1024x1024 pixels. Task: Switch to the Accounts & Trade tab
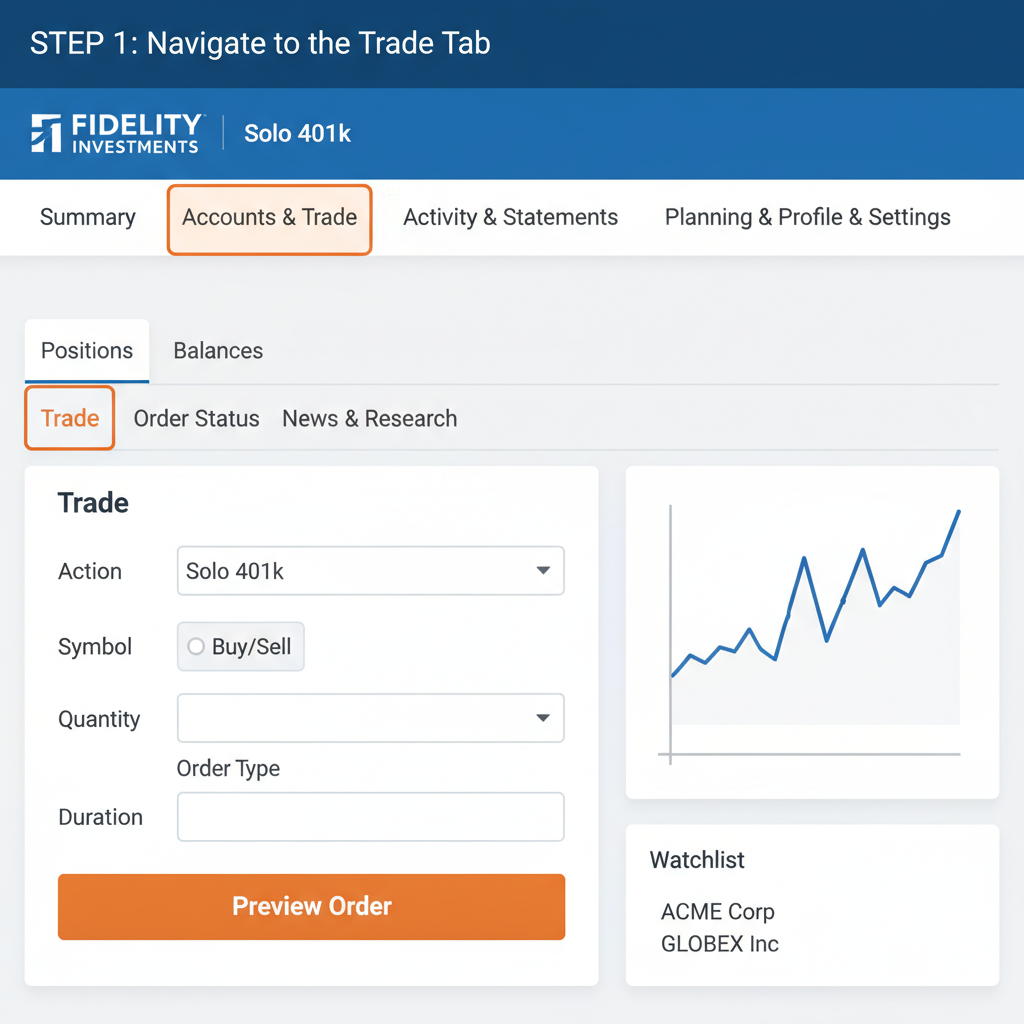(x=269, y=217)
